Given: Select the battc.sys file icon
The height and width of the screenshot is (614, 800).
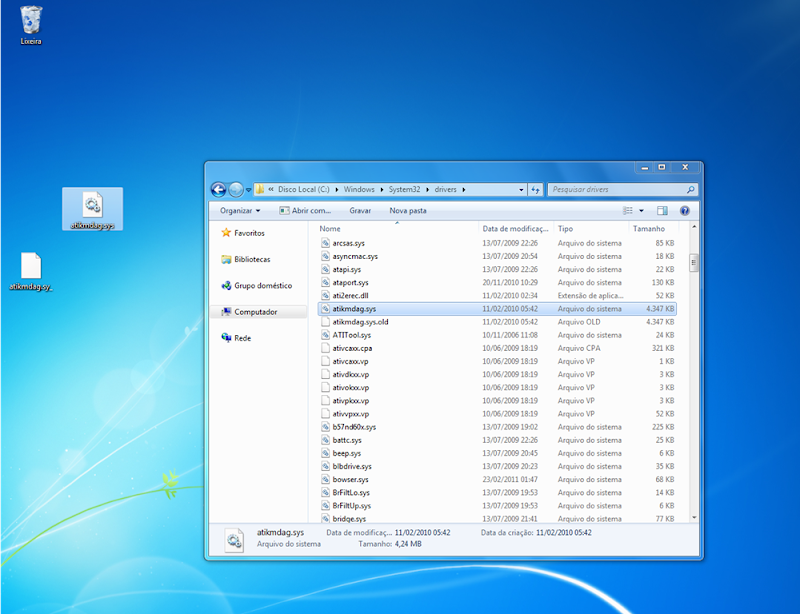Looking at the screenshot, I should click(325, 440).
